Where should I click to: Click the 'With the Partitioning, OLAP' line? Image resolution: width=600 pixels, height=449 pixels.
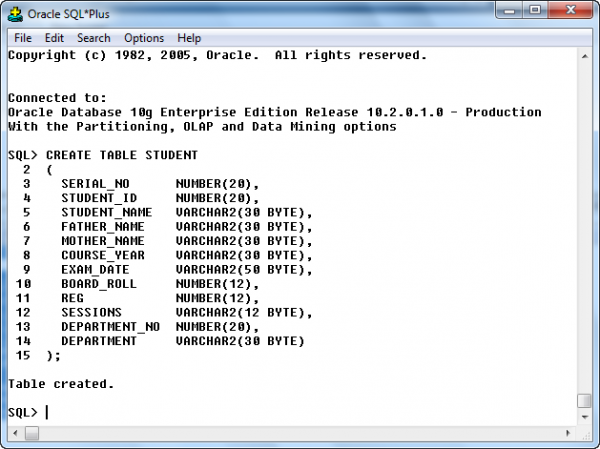tap(202, 127)
